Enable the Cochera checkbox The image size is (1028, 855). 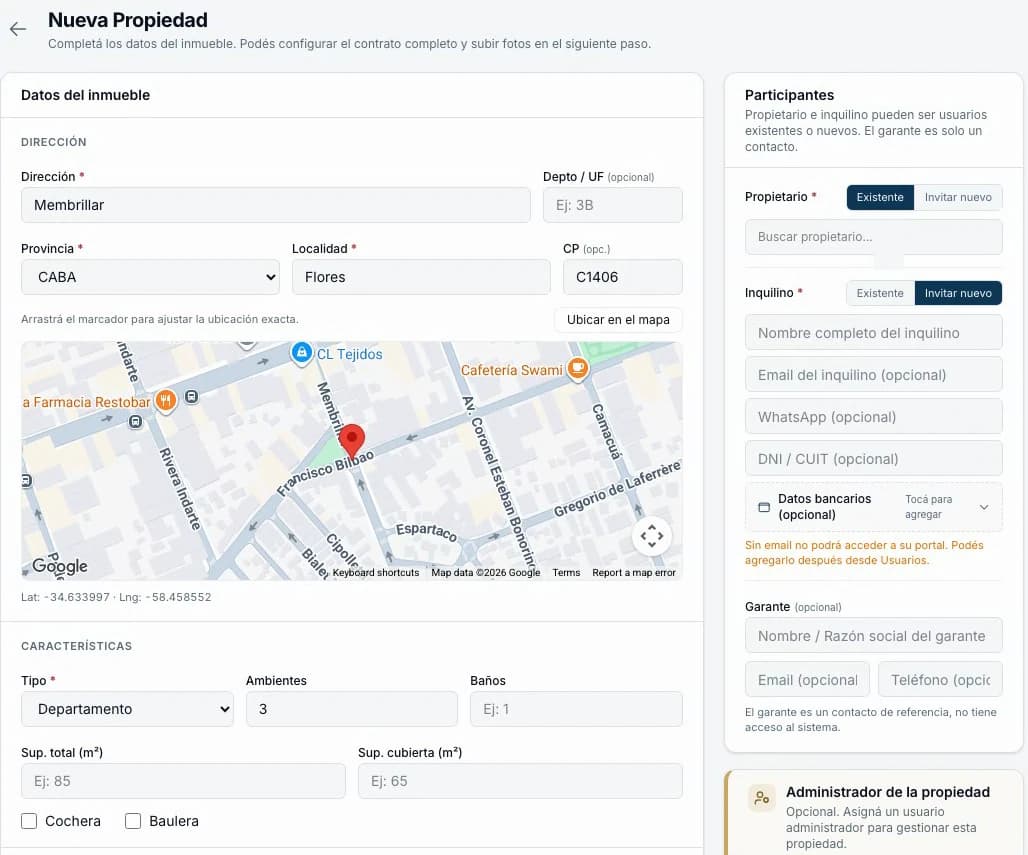pyautogui.click(x=29, y=821)
